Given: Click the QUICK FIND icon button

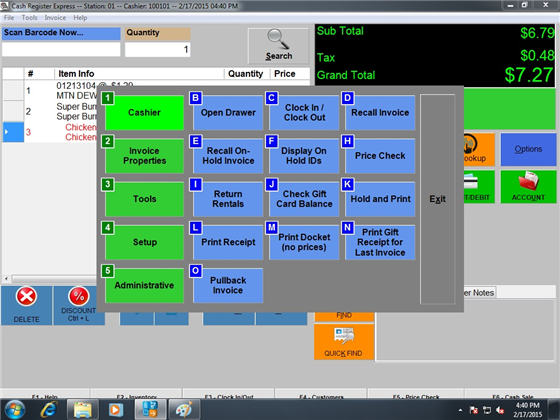Looking at the screenshot, I should 344,341.
